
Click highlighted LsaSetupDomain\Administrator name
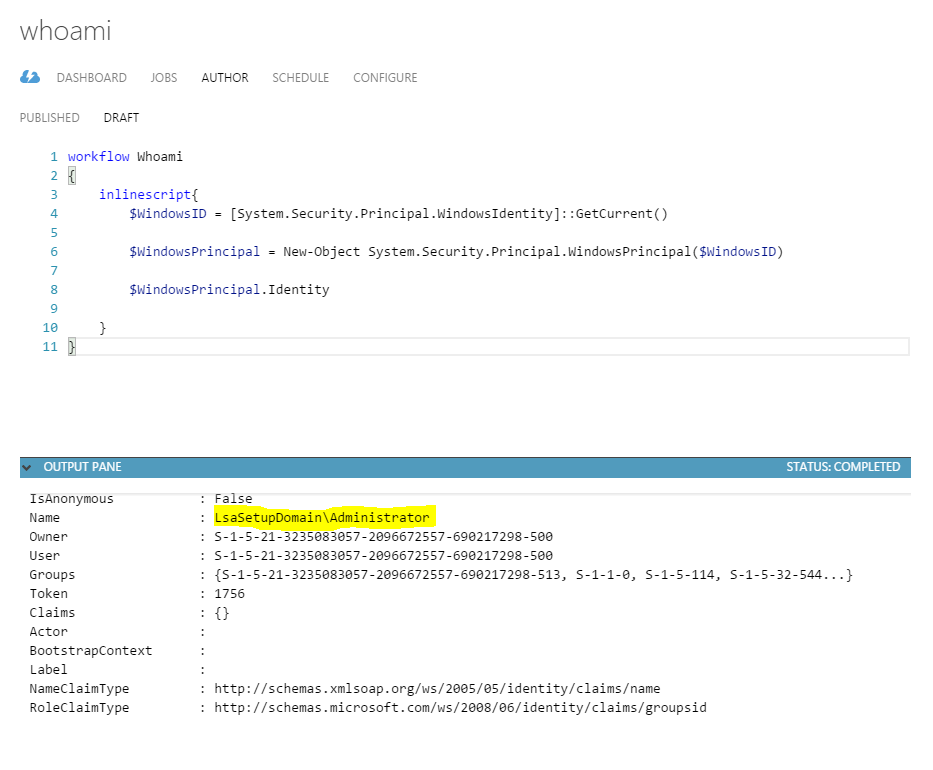click(x=322, y=518)
